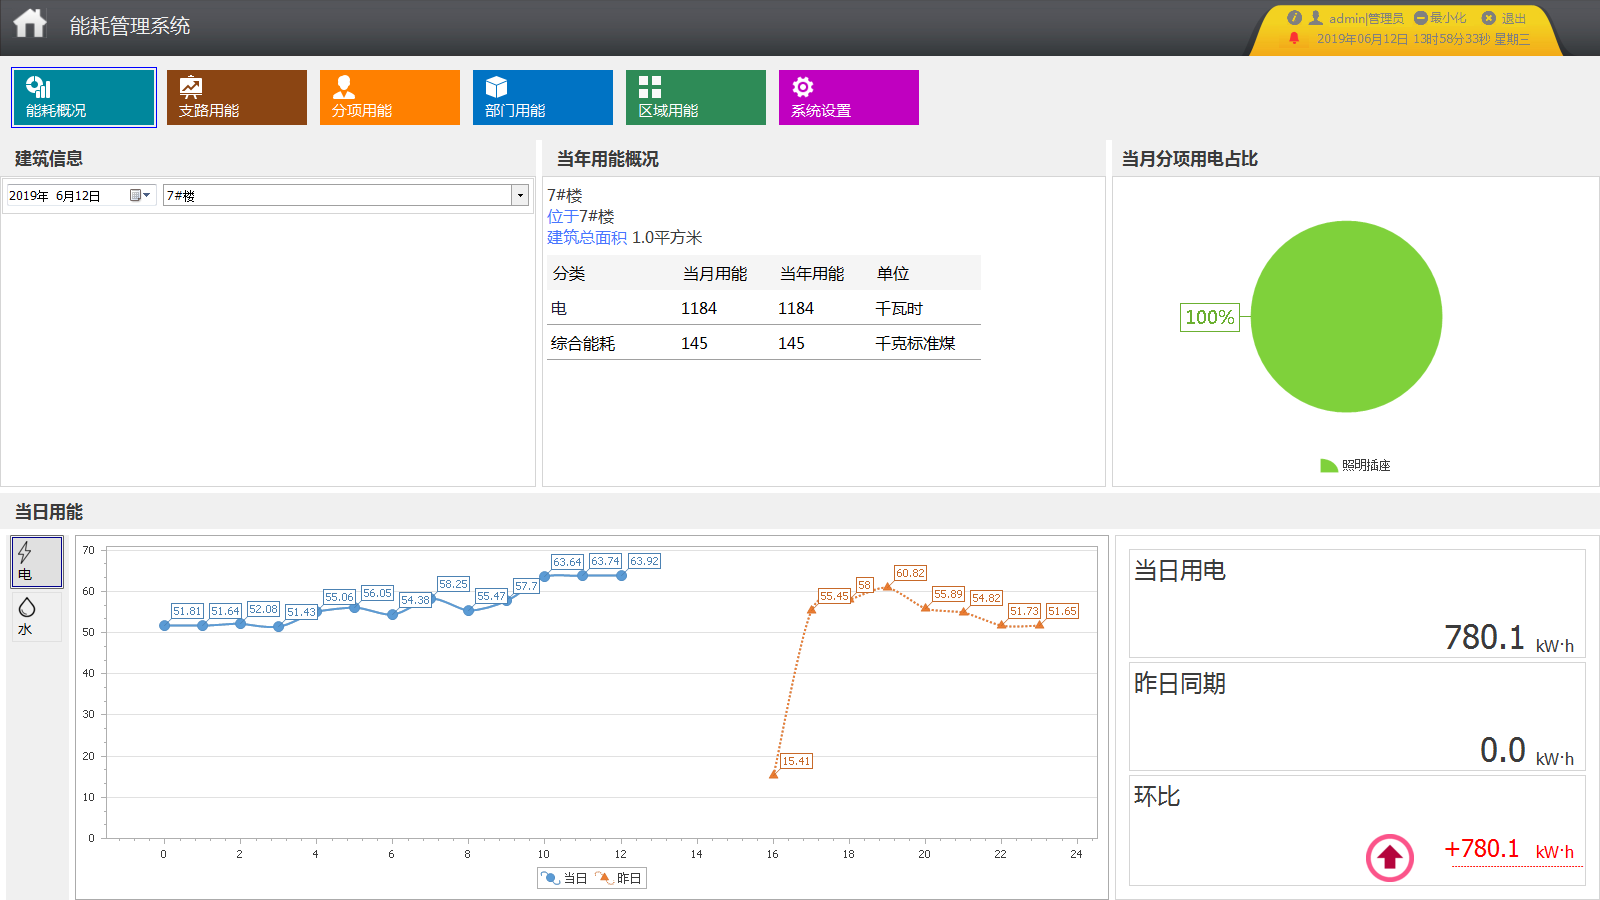Switch to the 分项用能 module

389,97
